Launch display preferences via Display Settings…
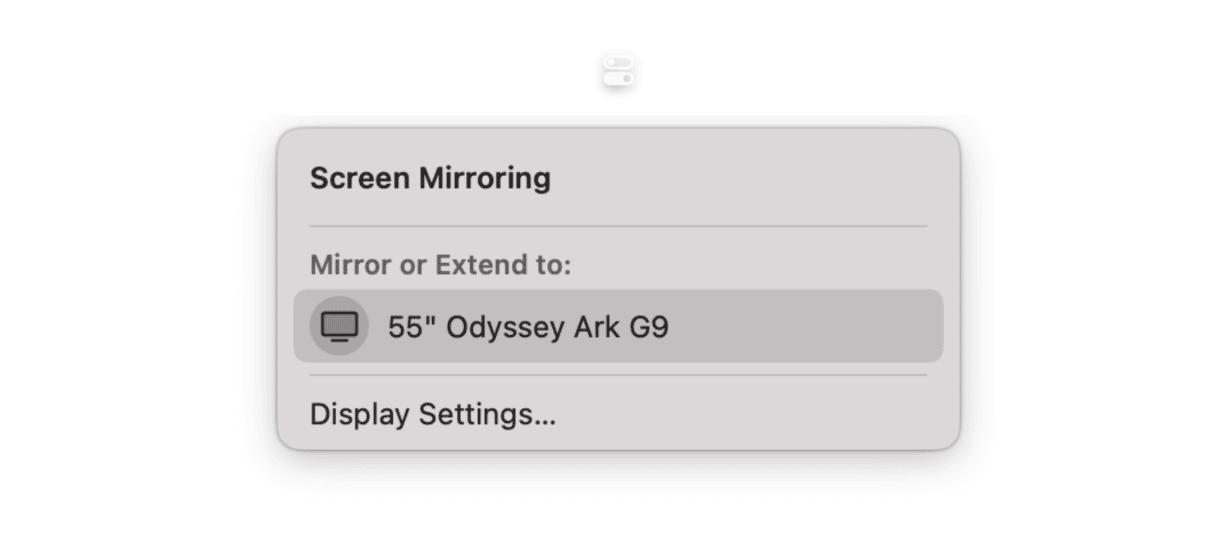1216x555 pixels. 433,414
